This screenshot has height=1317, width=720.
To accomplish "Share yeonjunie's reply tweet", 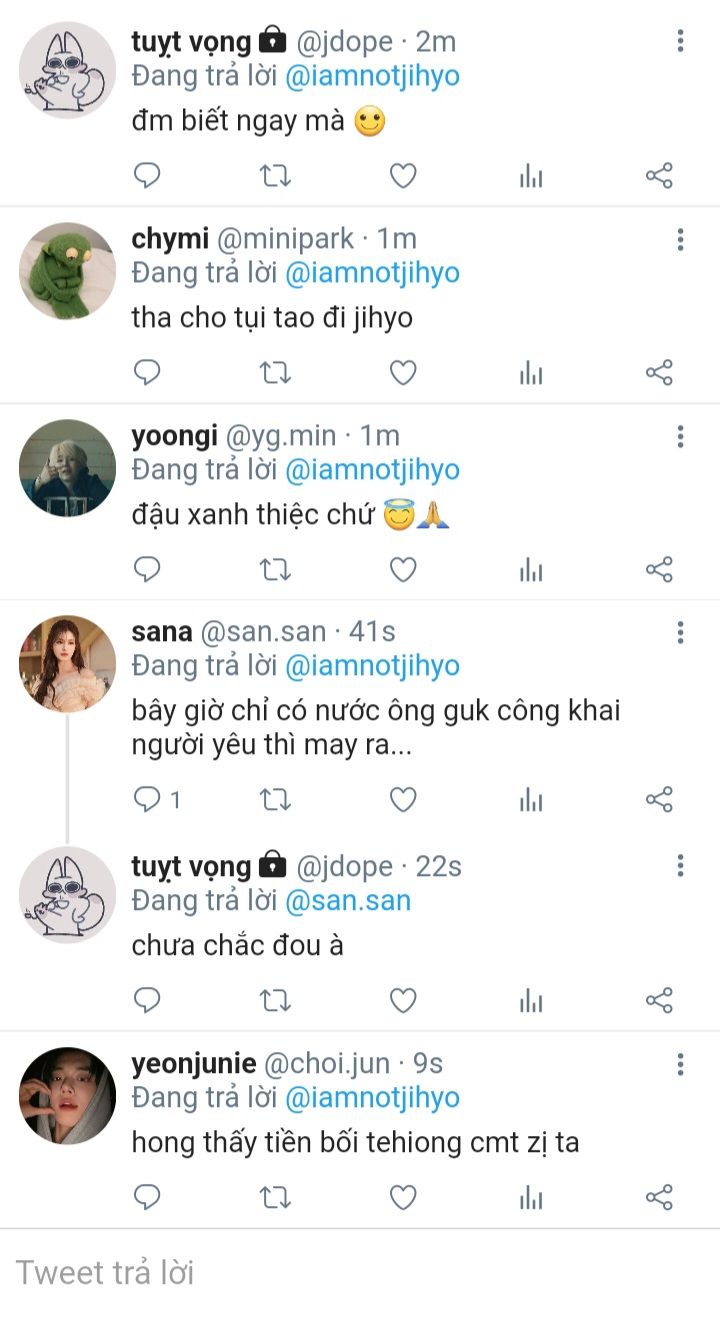I will (x=659, y=1197).
